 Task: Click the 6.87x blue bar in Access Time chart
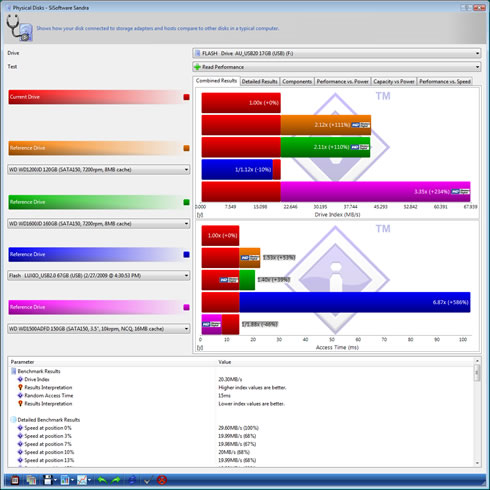coord(355,302)
